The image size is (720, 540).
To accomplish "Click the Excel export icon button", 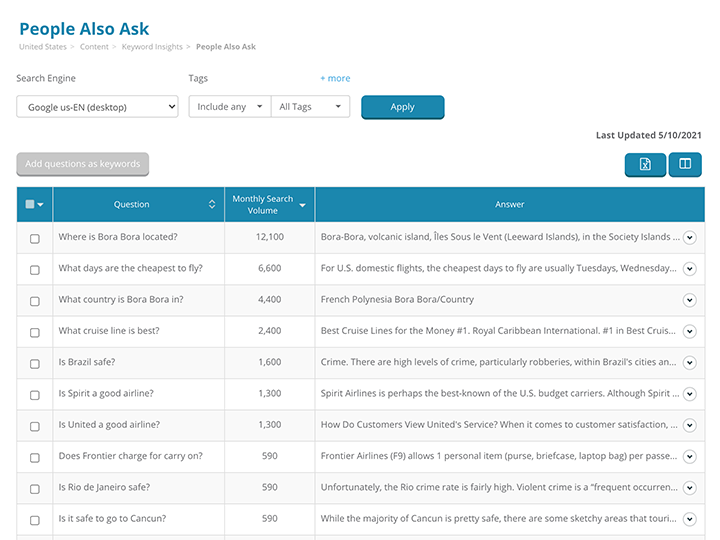I will coord(645,165).
